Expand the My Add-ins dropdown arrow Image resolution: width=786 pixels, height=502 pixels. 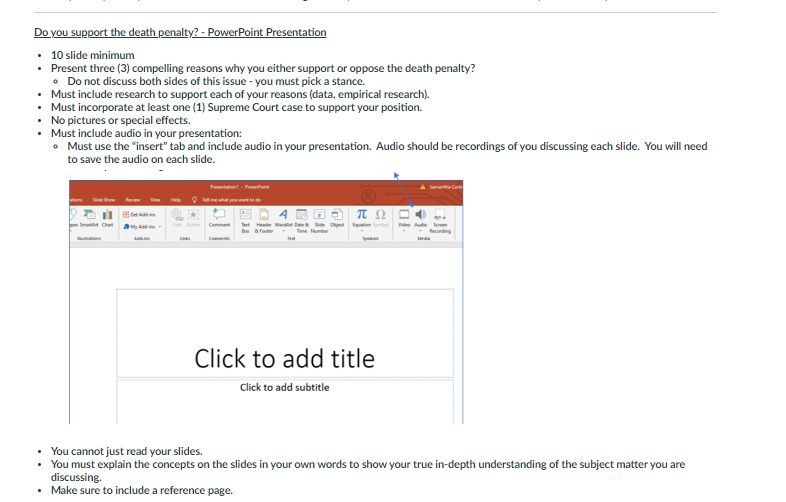pyautogui.click(x=160, y=227)
